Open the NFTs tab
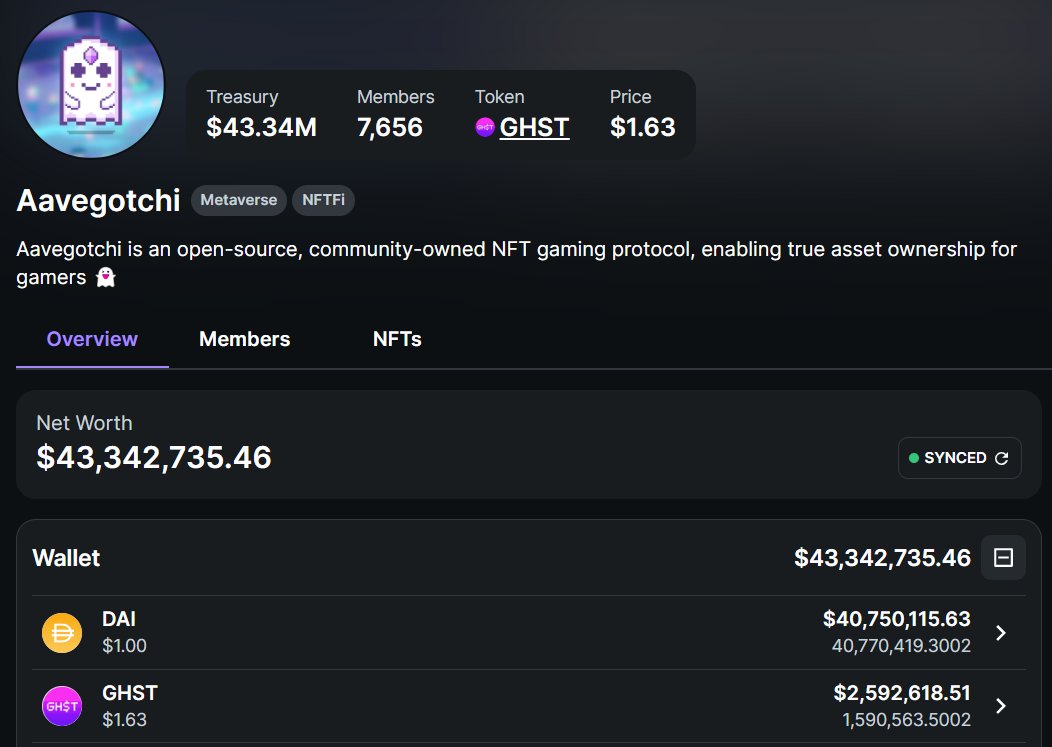The image size is (1052, 747). click(397, 339)
